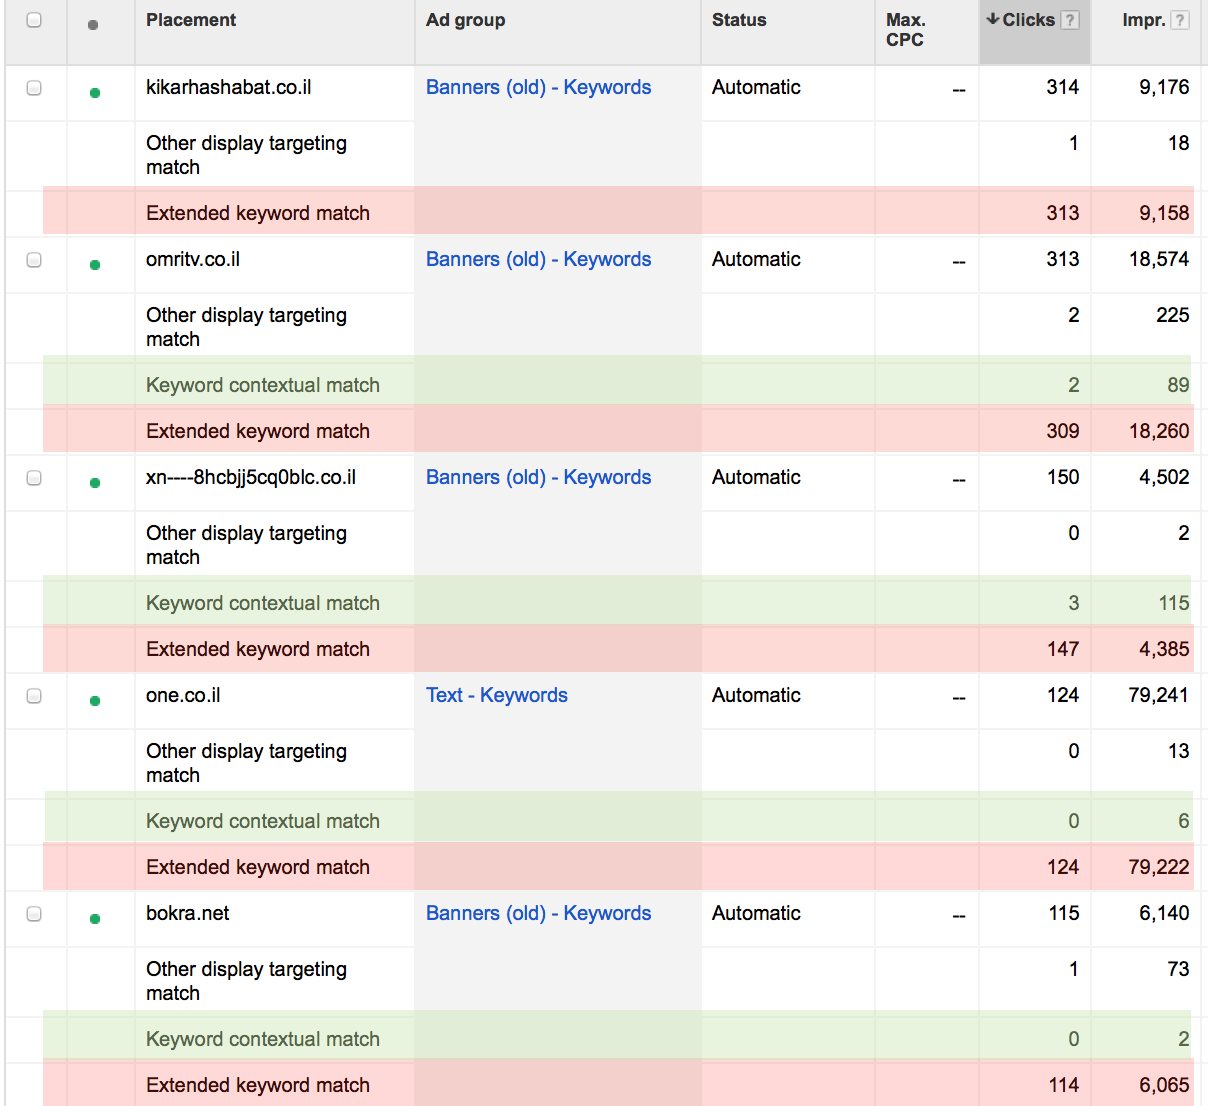Click the 114 clicks value
Screen dimensions: 1208x1106
[1063, 1085]
